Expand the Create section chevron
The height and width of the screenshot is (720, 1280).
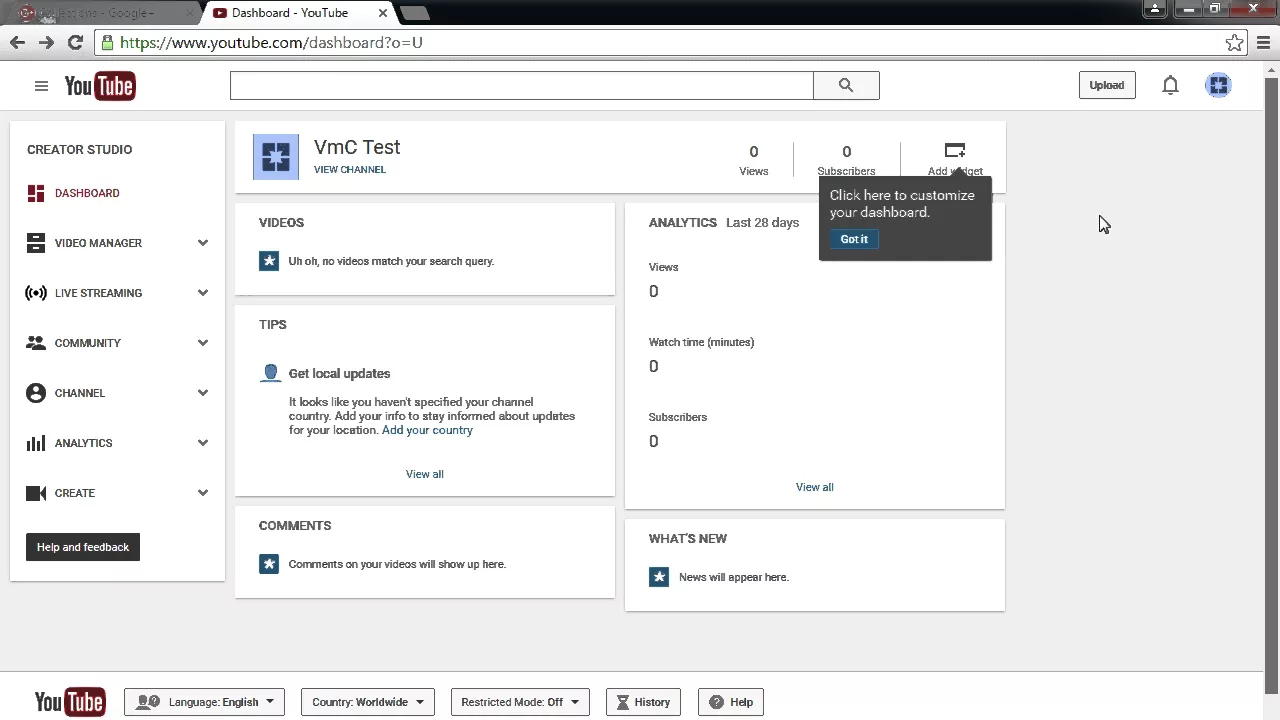click(203, 493)
